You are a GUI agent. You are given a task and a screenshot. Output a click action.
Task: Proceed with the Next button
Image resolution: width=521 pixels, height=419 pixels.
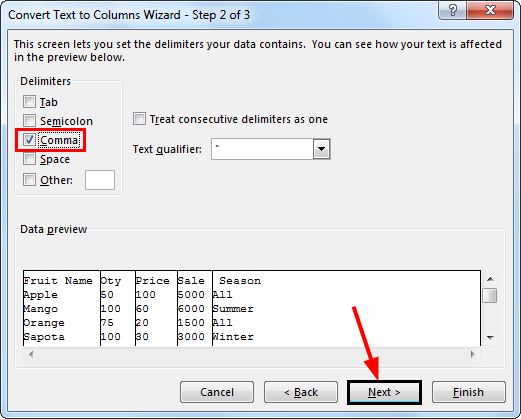click(x=384, y=392)
